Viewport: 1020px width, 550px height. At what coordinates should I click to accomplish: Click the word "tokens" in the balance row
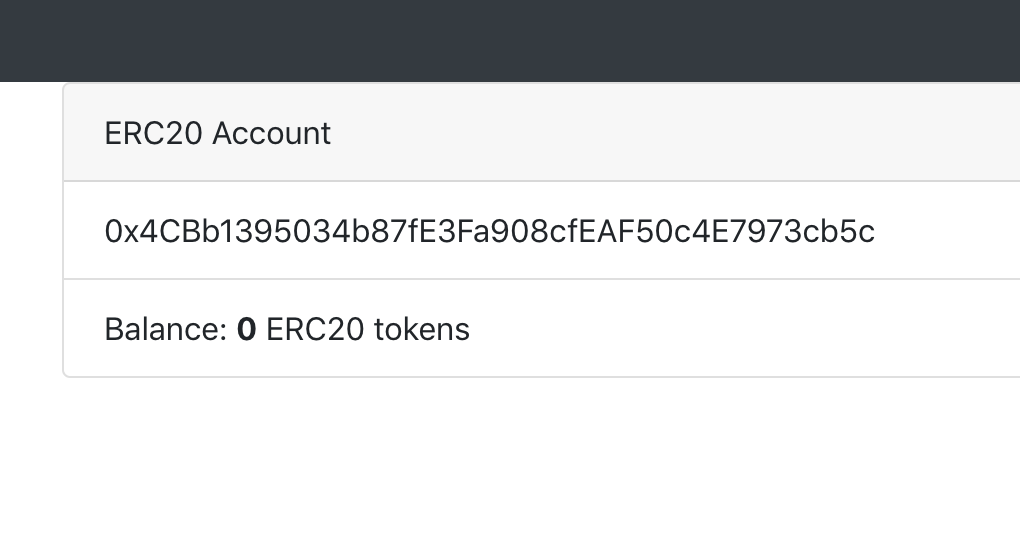421,330
